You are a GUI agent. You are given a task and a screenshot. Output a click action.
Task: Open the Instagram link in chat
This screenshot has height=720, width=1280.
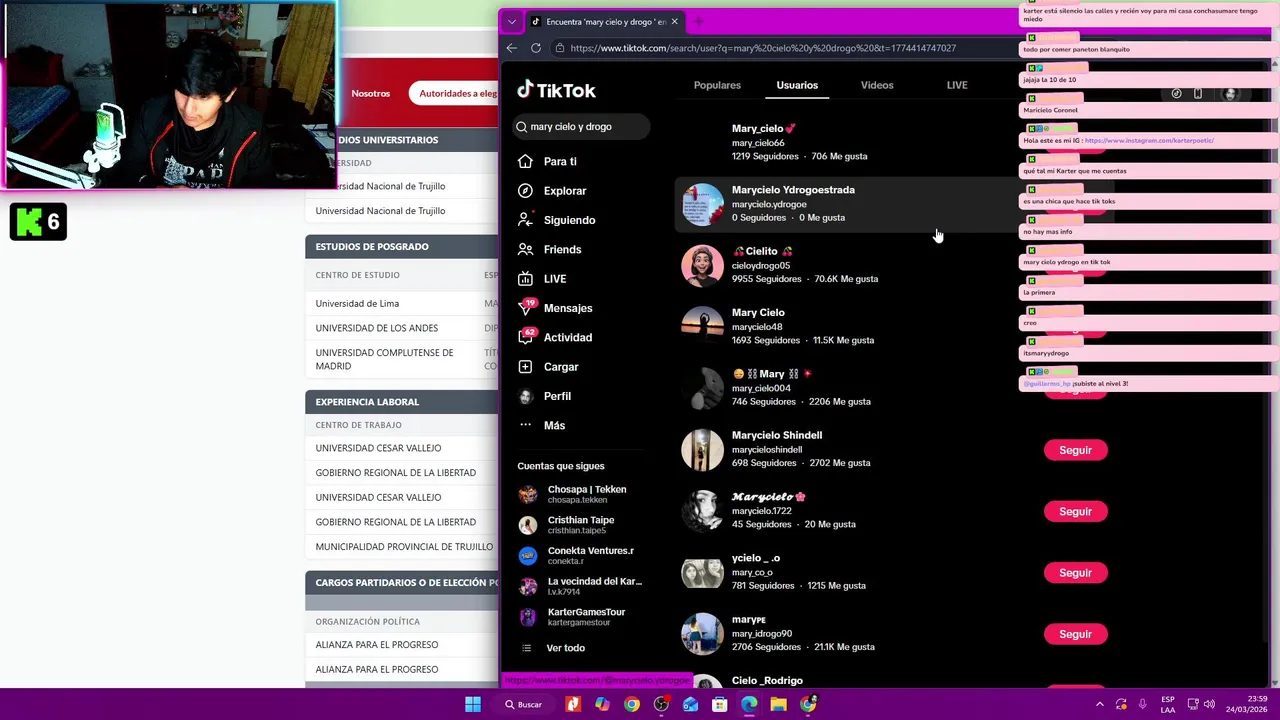[1149, 141]
